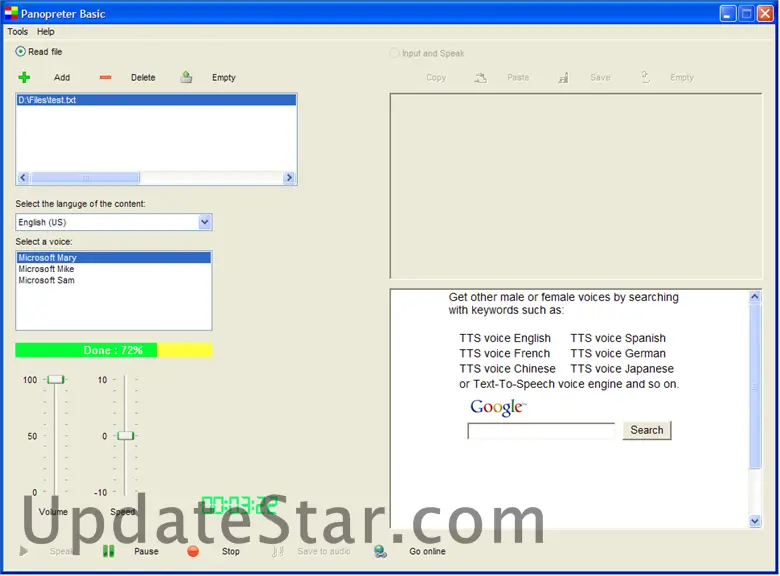The width and height of the screenshot is (780, 576).
Task: Click the Speak play icon
Action: [x=23, y=551]
